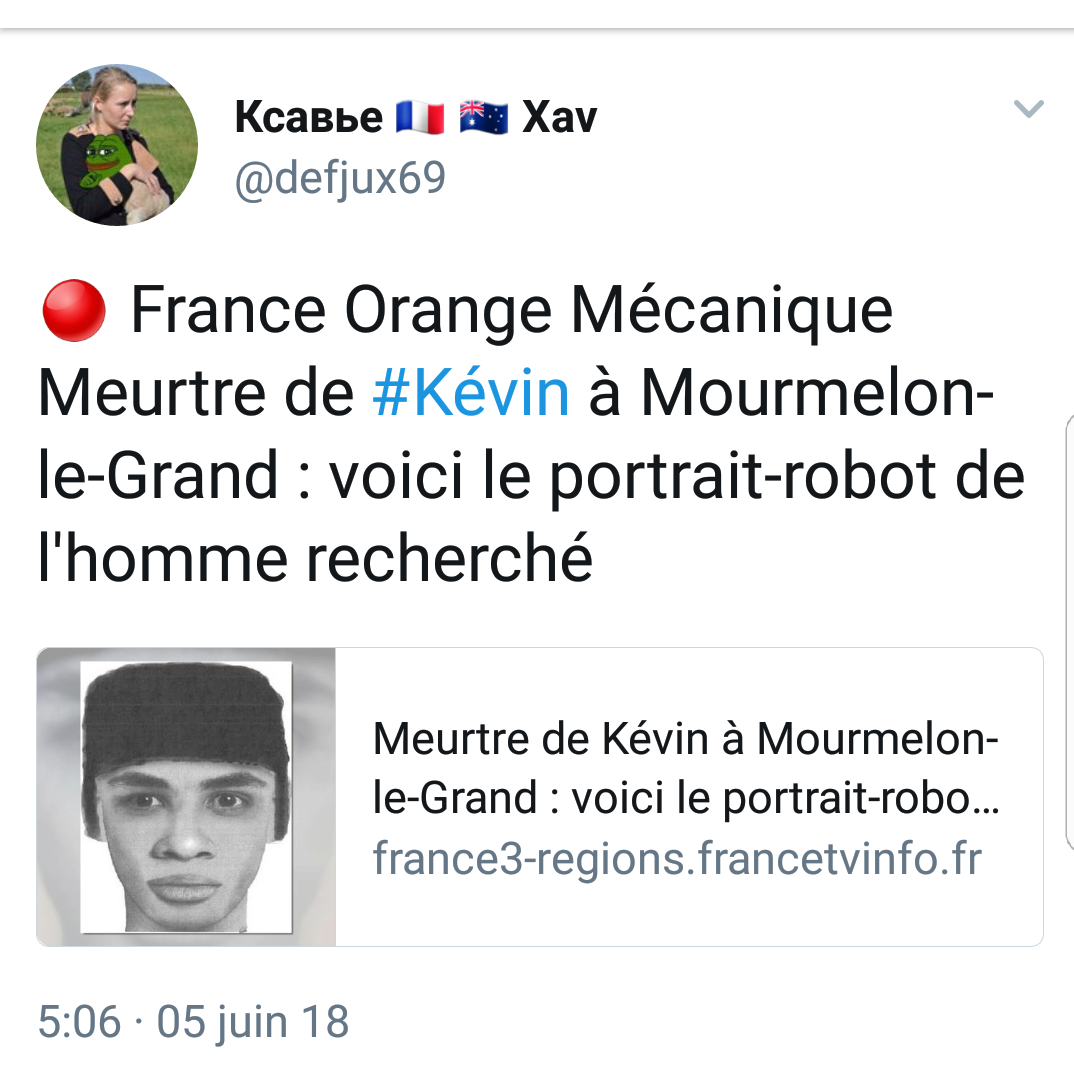The image size is (1074, 1073).
Task: Open the portrait-robot sketch thumbnail
Action: (x=187, y=796)
